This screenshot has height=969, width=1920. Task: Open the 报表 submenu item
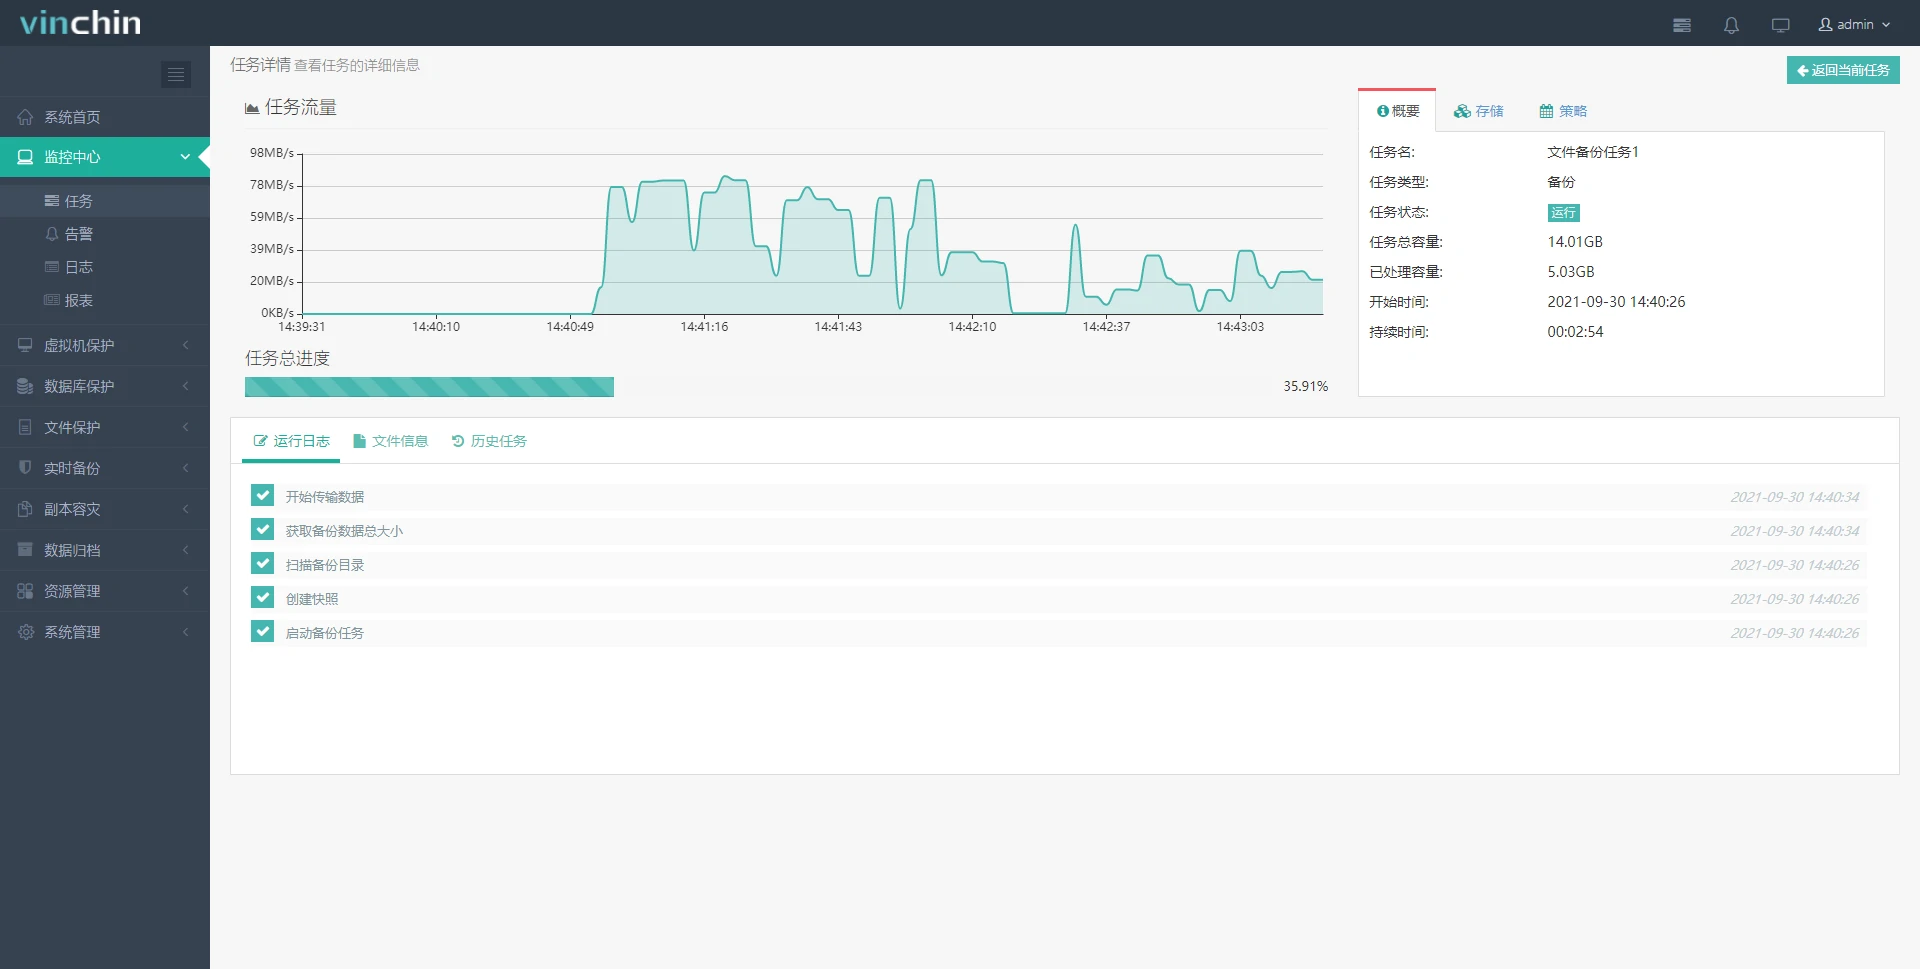pyautogui.click(x=105, y=300)
